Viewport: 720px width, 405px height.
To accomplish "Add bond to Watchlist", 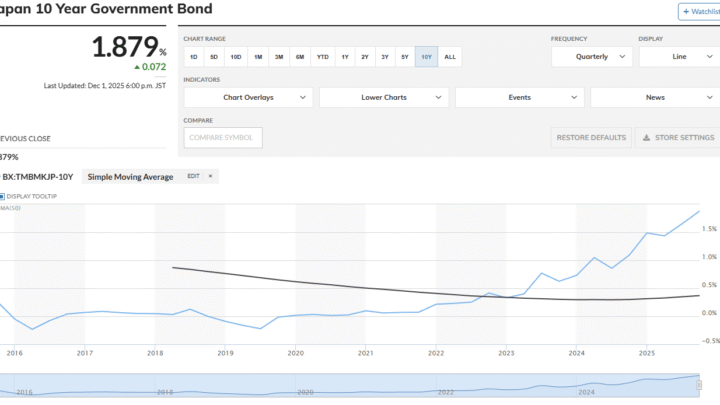I will 698,12.
